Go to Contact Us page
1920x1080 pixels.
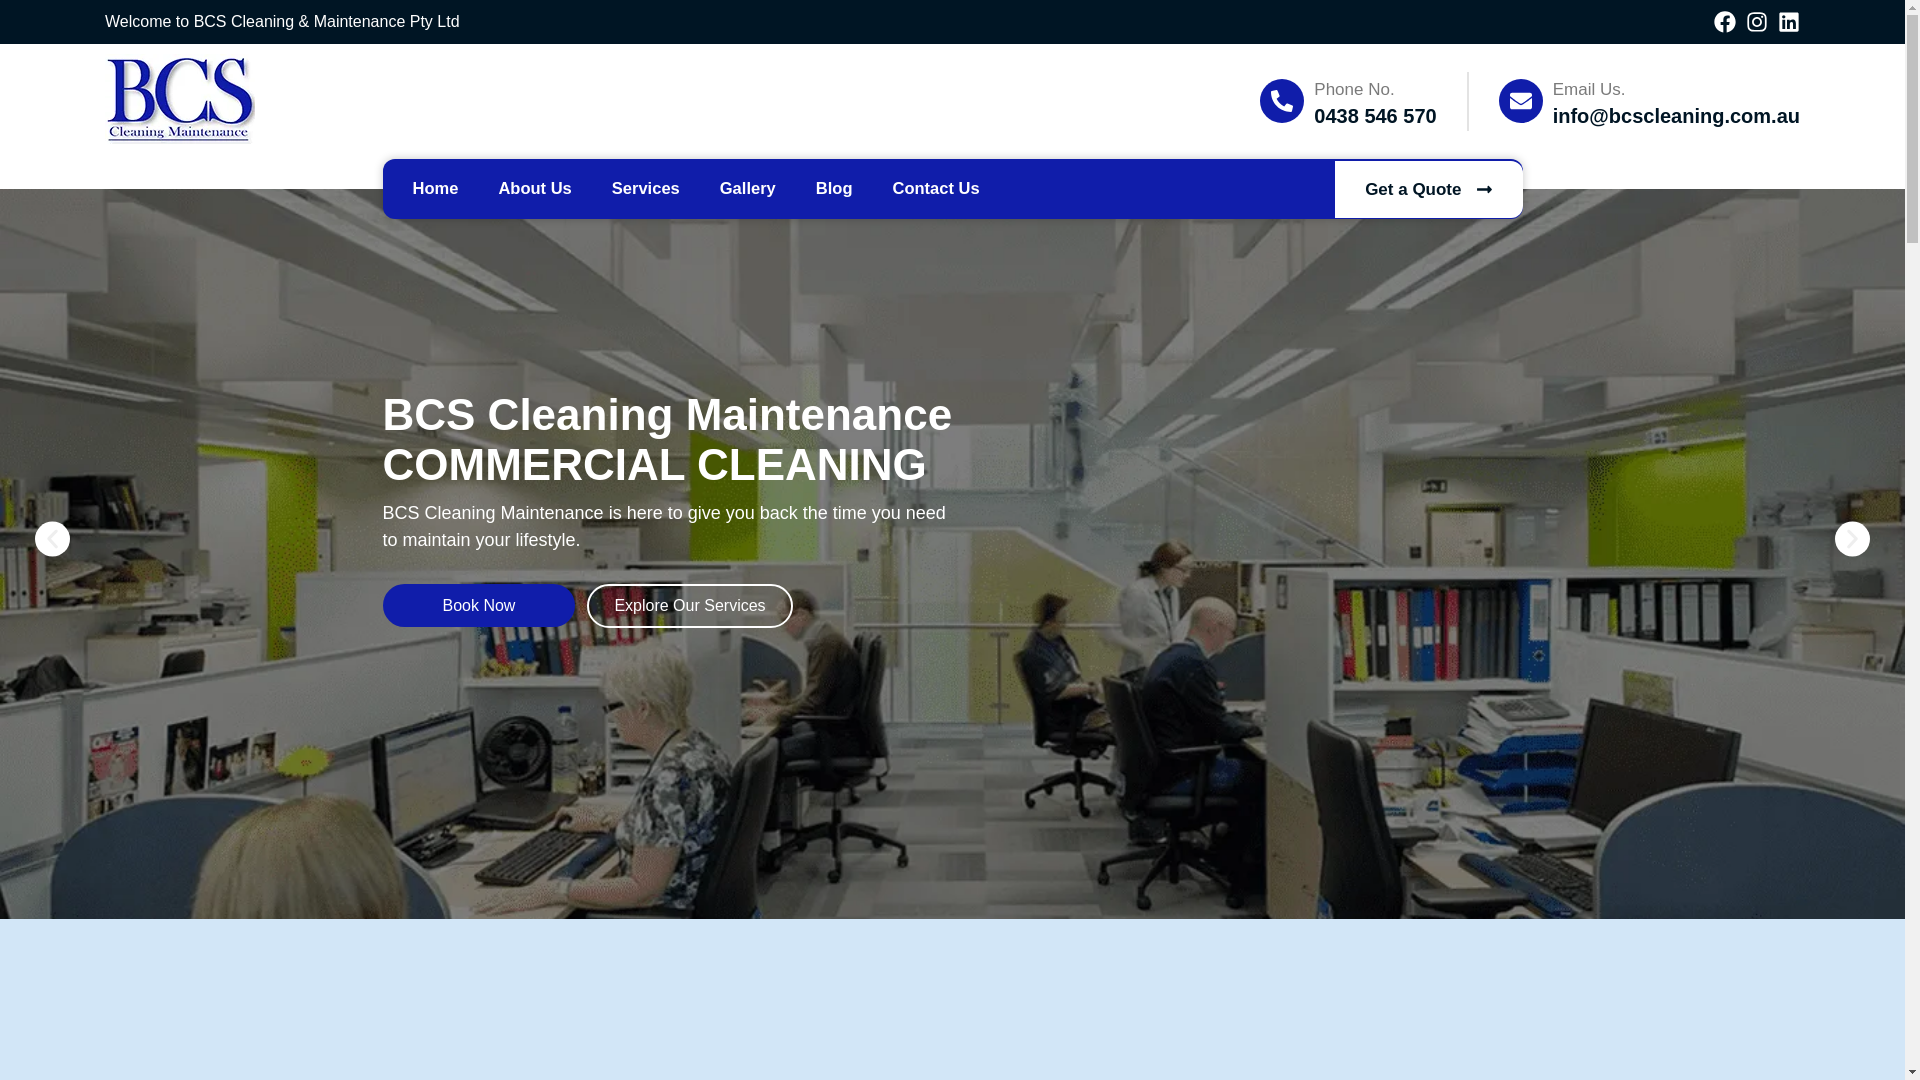click(x=936, y=189)
